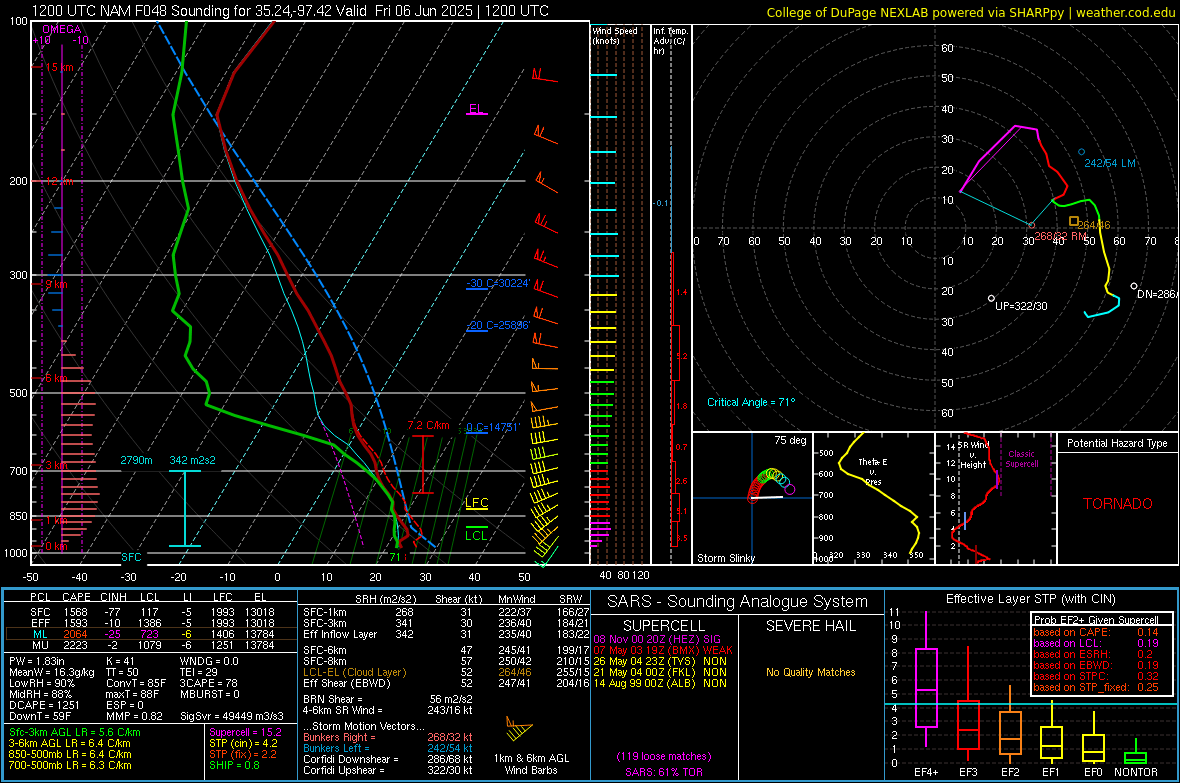Image resolution: width=1180 pixels, height=783 pixels.
Task: Click the red TORNADO hazard text
Action: (x=1118, y=504)
